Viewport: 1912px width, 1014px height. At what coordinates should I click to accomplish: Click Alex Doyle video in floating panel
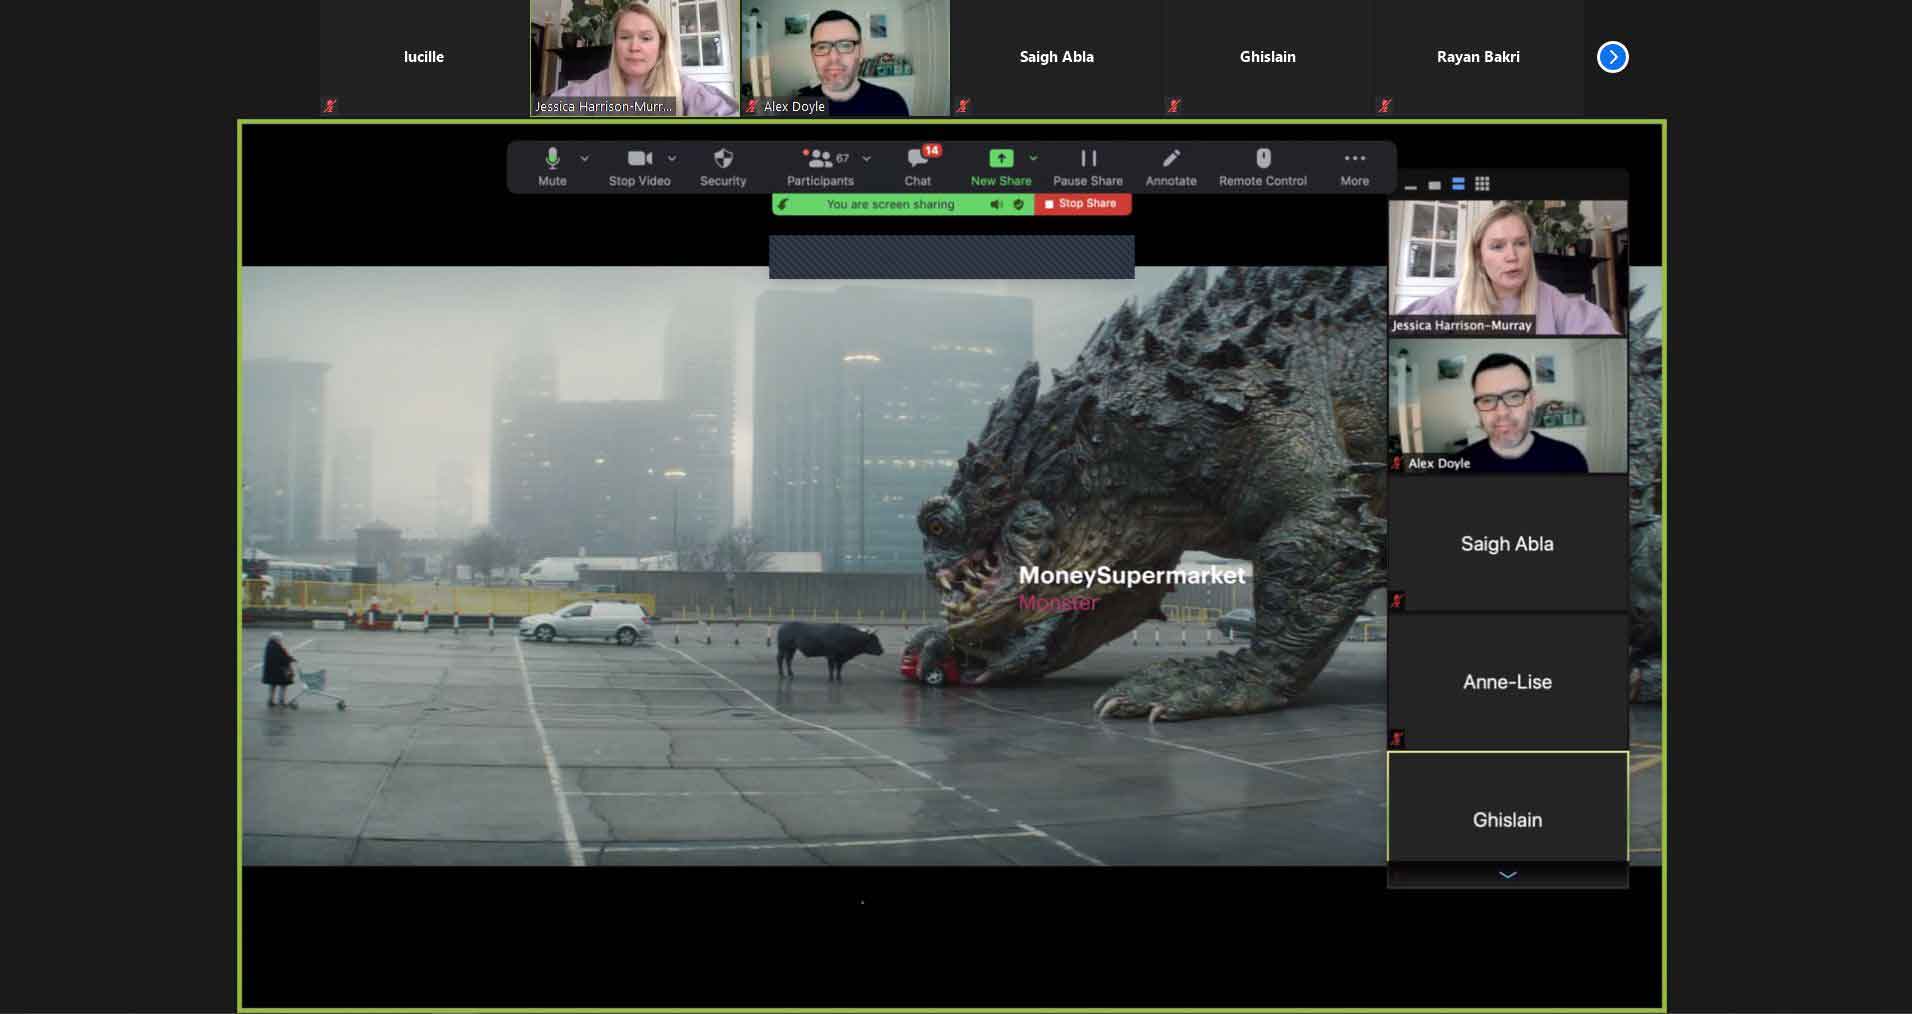point(1507,405)
